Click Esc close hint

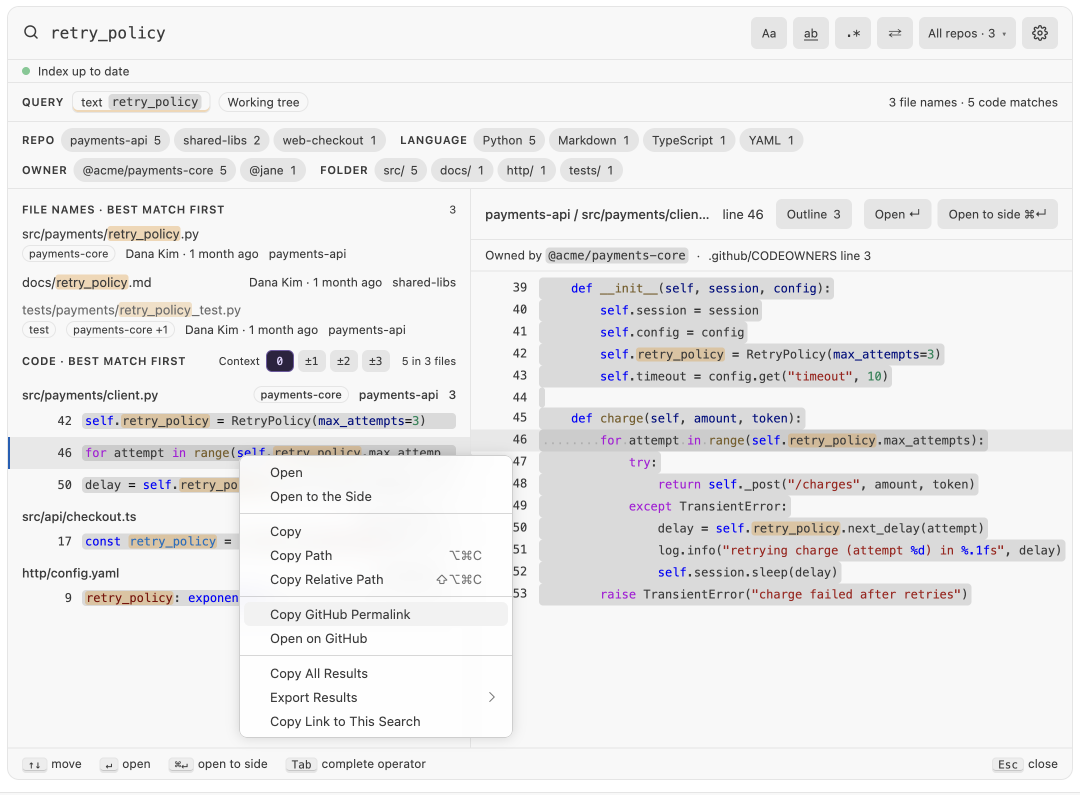tap(1024, 764)
